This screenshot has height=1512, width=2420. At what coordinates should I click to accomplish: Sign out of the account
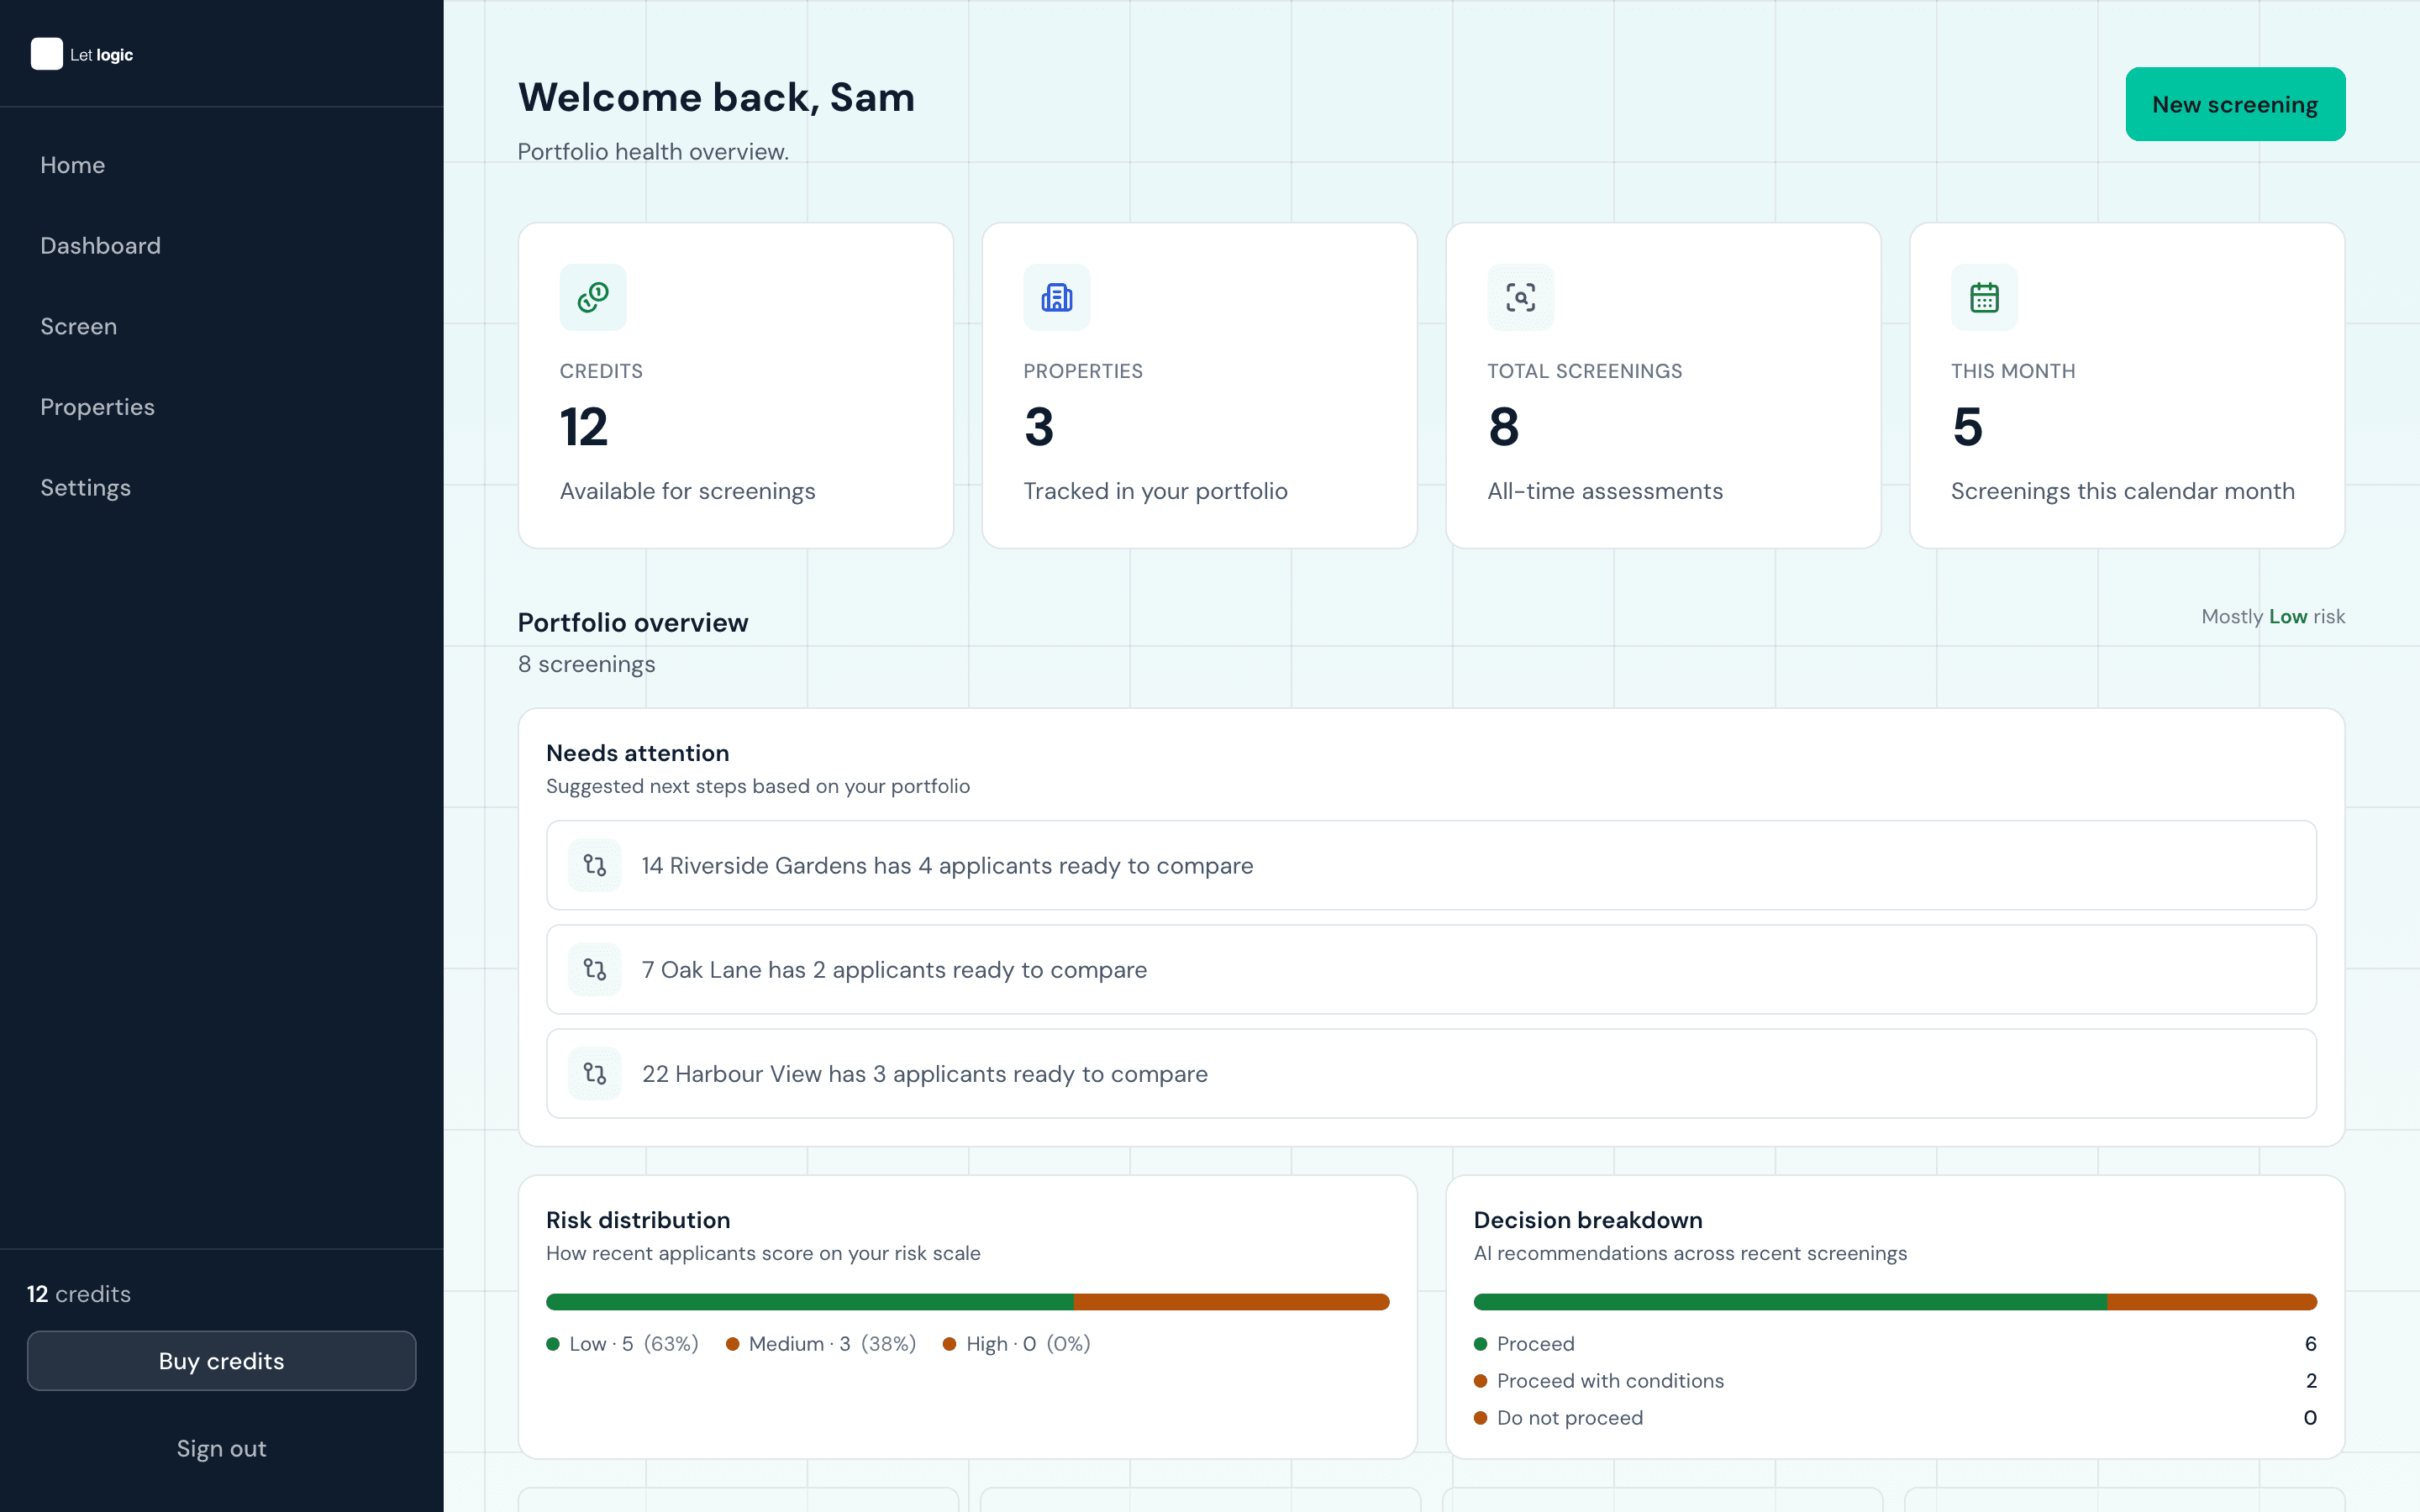[x=222, y=1449]
